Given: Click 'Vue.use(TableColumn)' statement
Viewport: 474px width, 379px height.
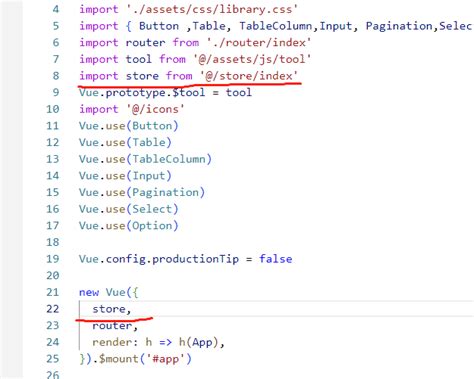Looking at the screenshot, I should click(145, 159).
